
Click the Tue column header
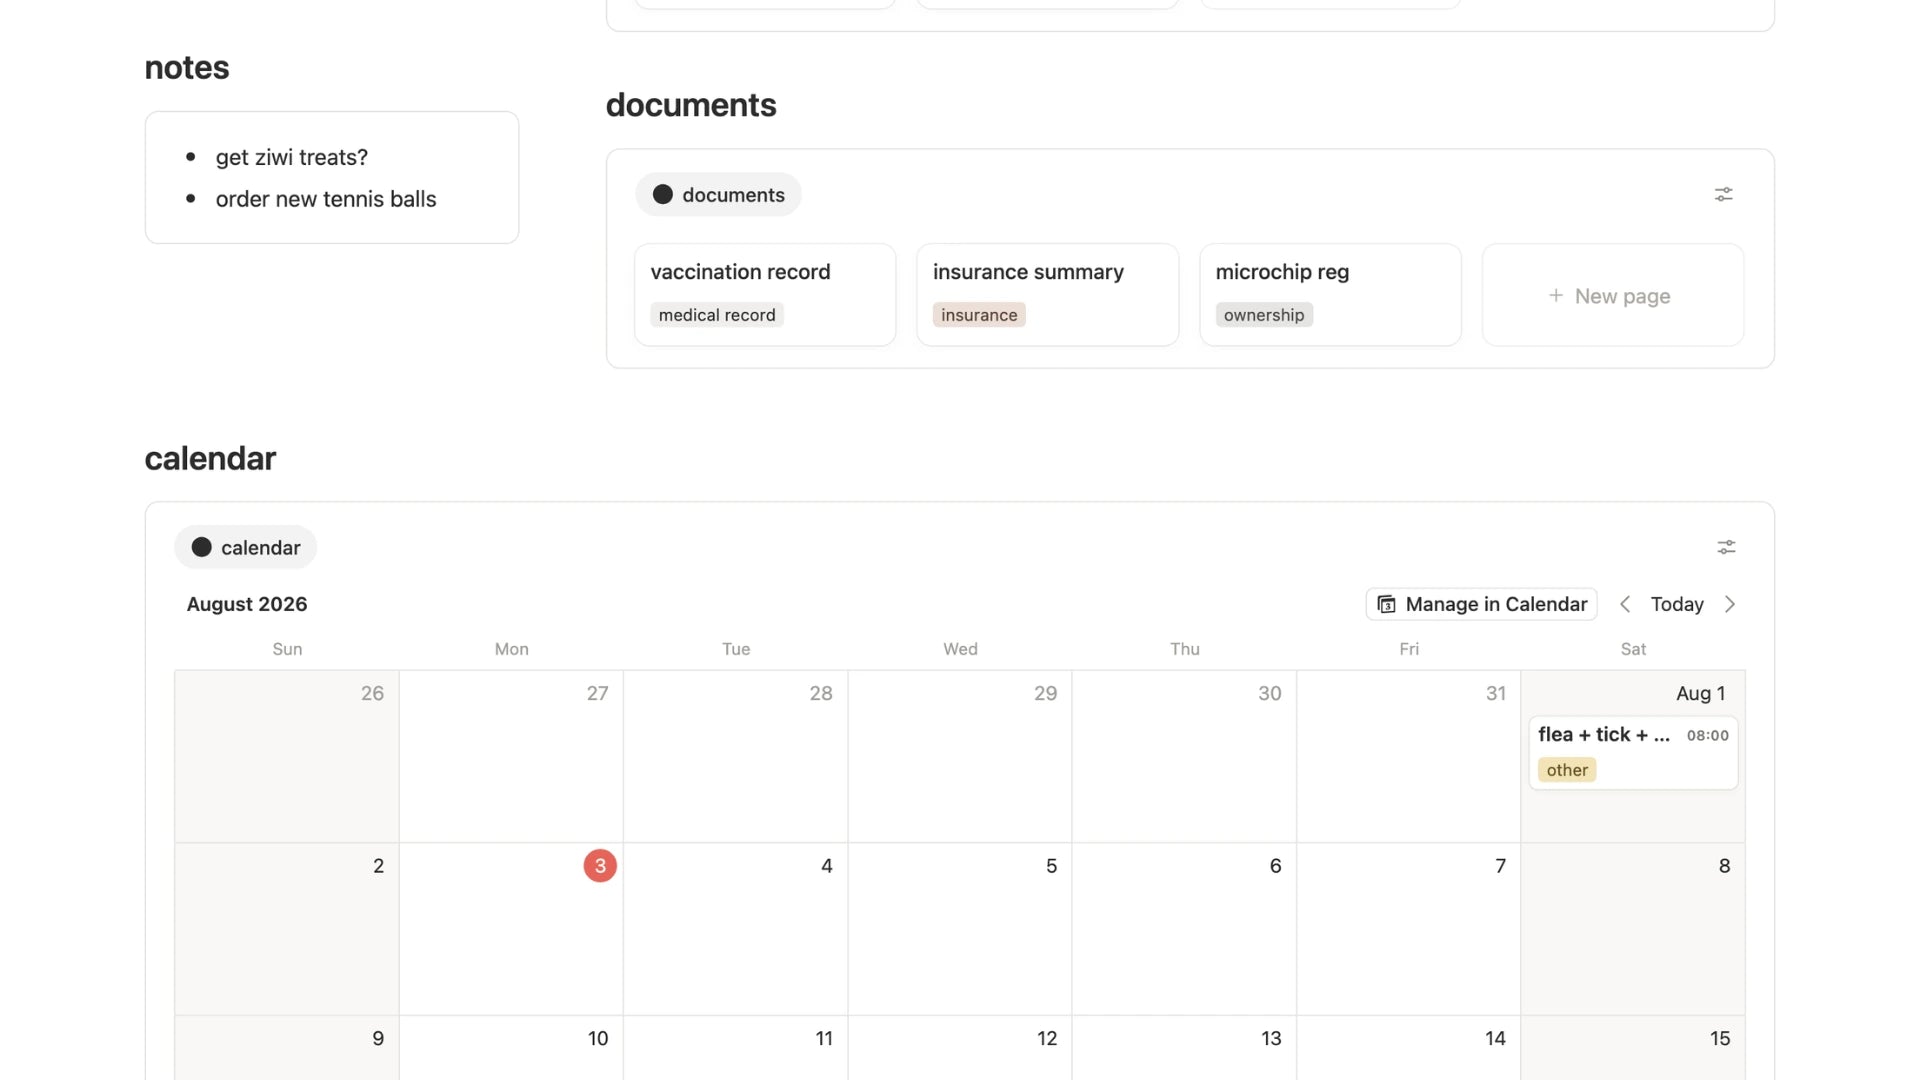click(736, 649)
